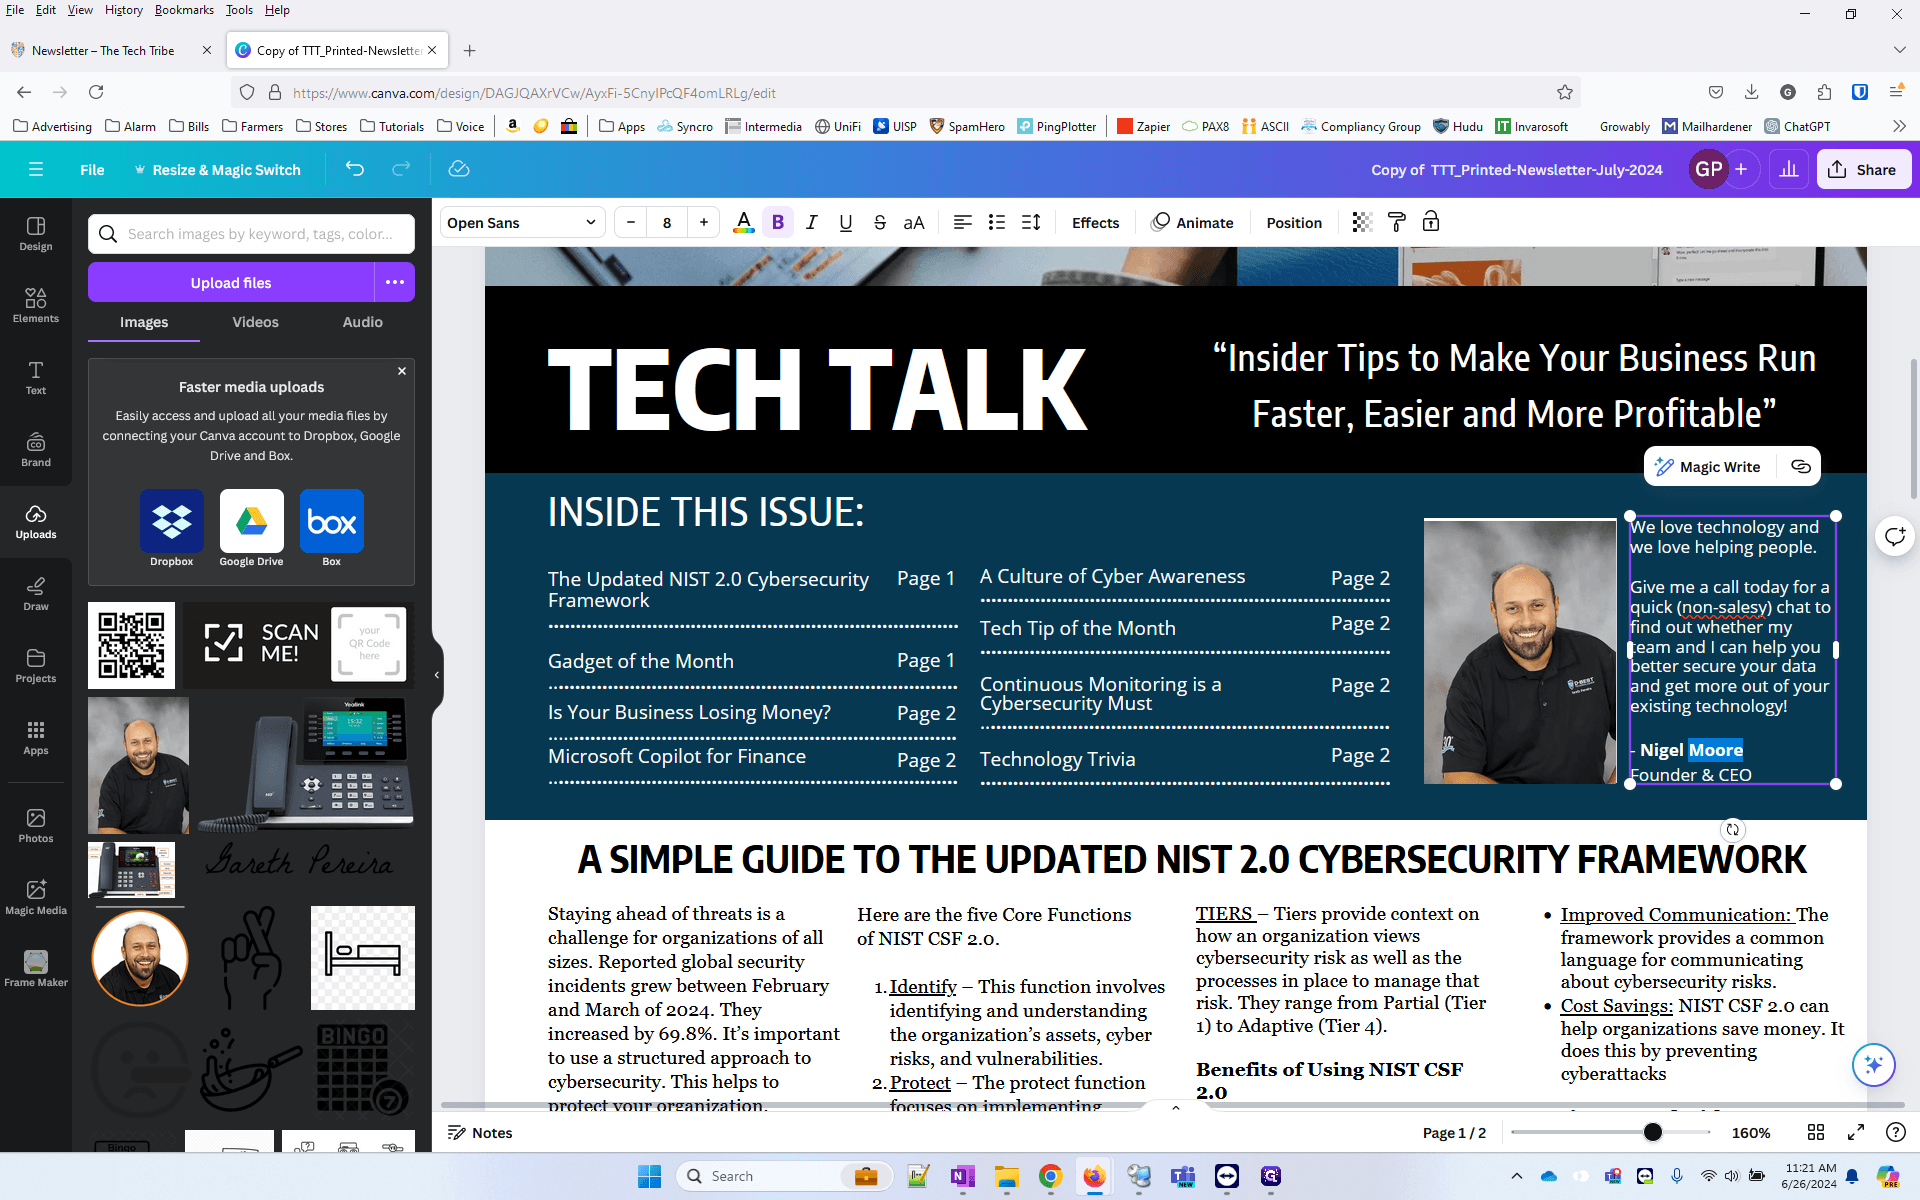Open the Brand sidebar panel

(36, 450)
